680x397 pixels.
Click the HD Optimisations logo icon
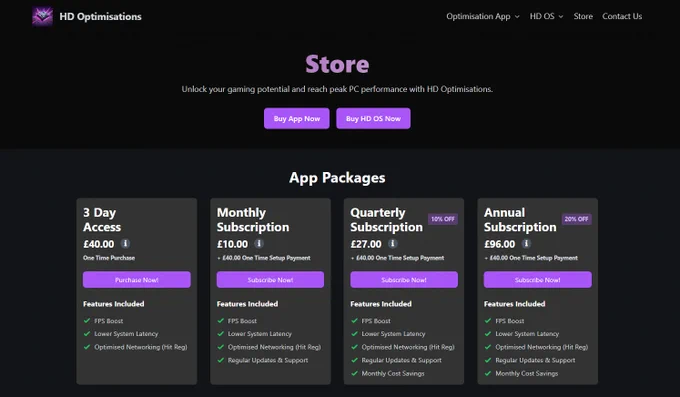(42, 16)
